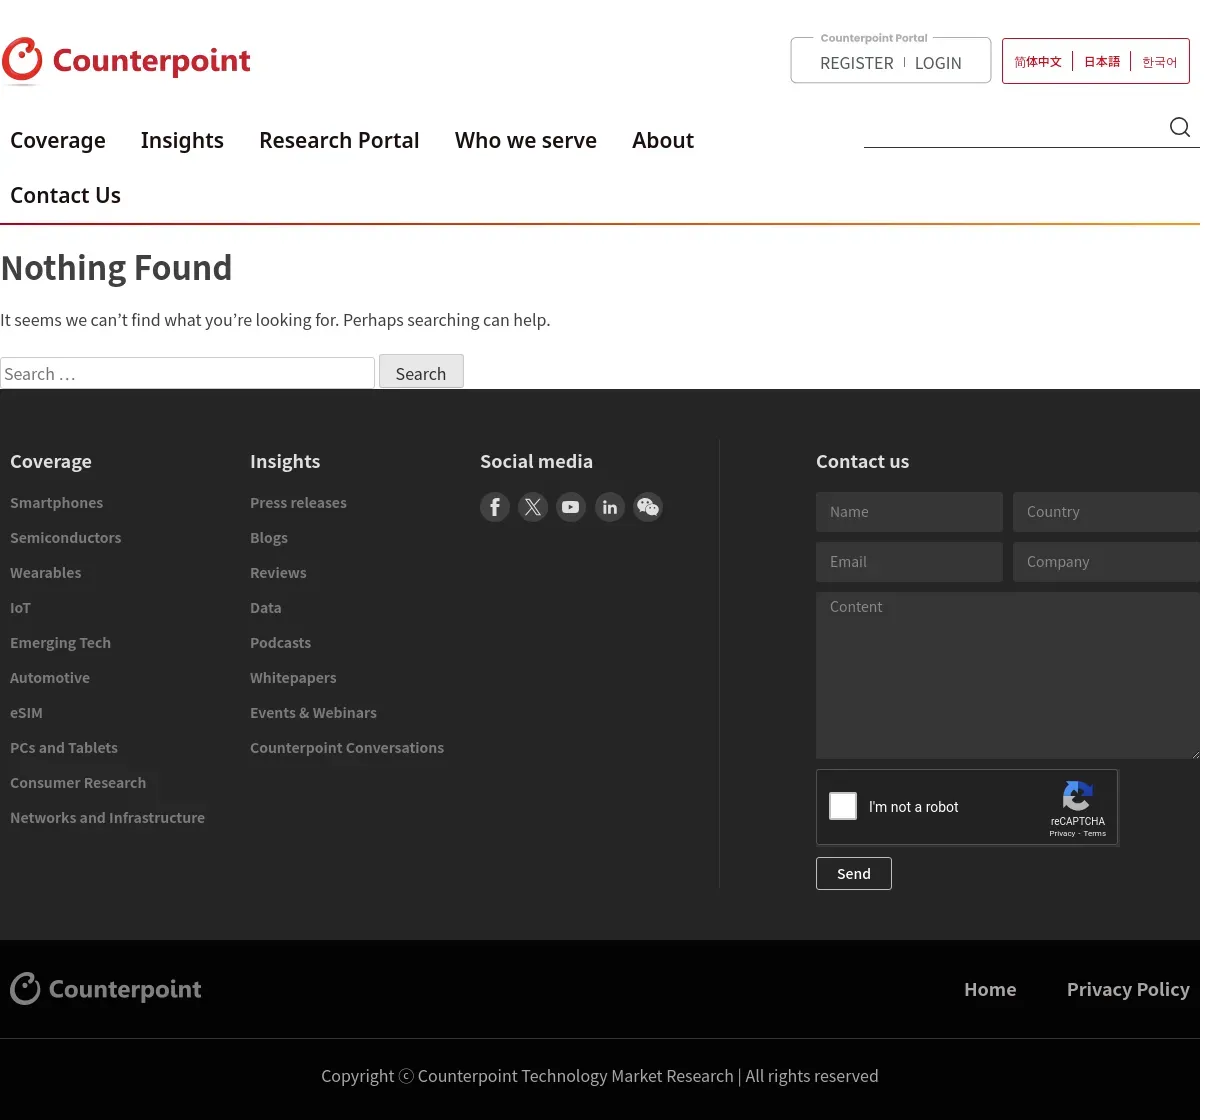Click the footer Home link
This screenshot has height=1120, width=1205.
coord(990,989)
